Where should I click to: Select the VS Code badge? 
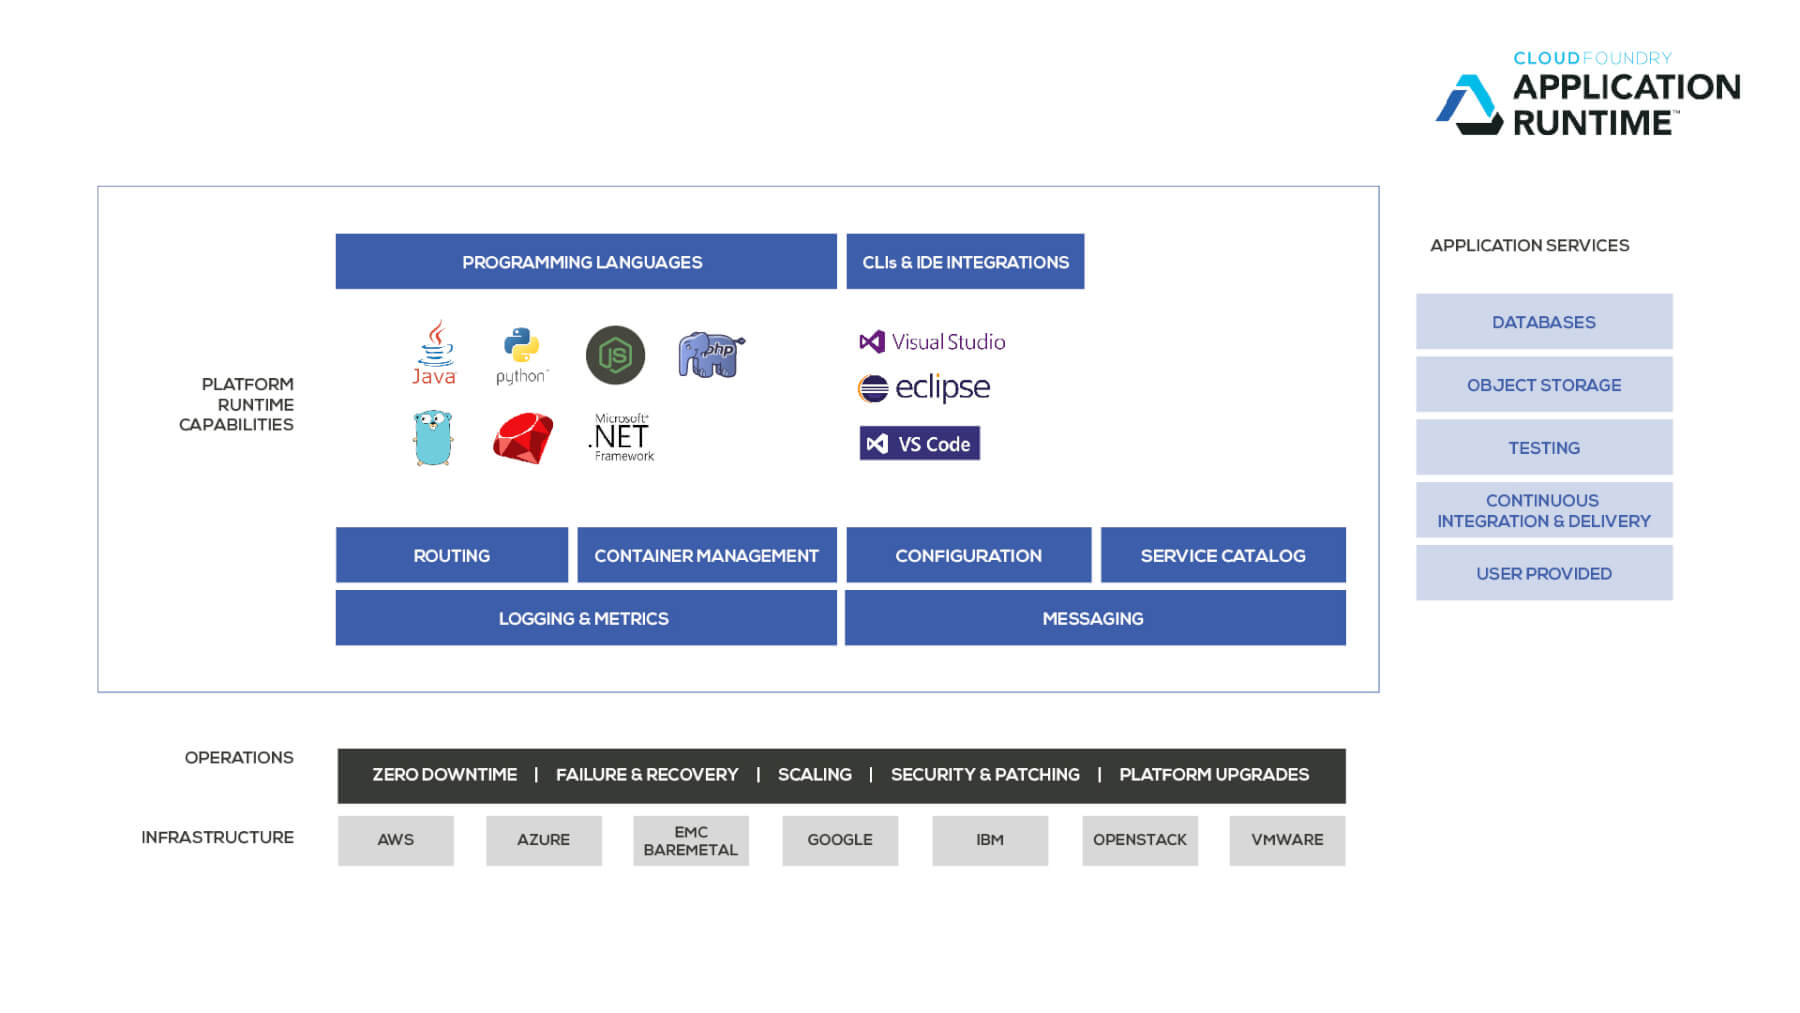[919, 444]
